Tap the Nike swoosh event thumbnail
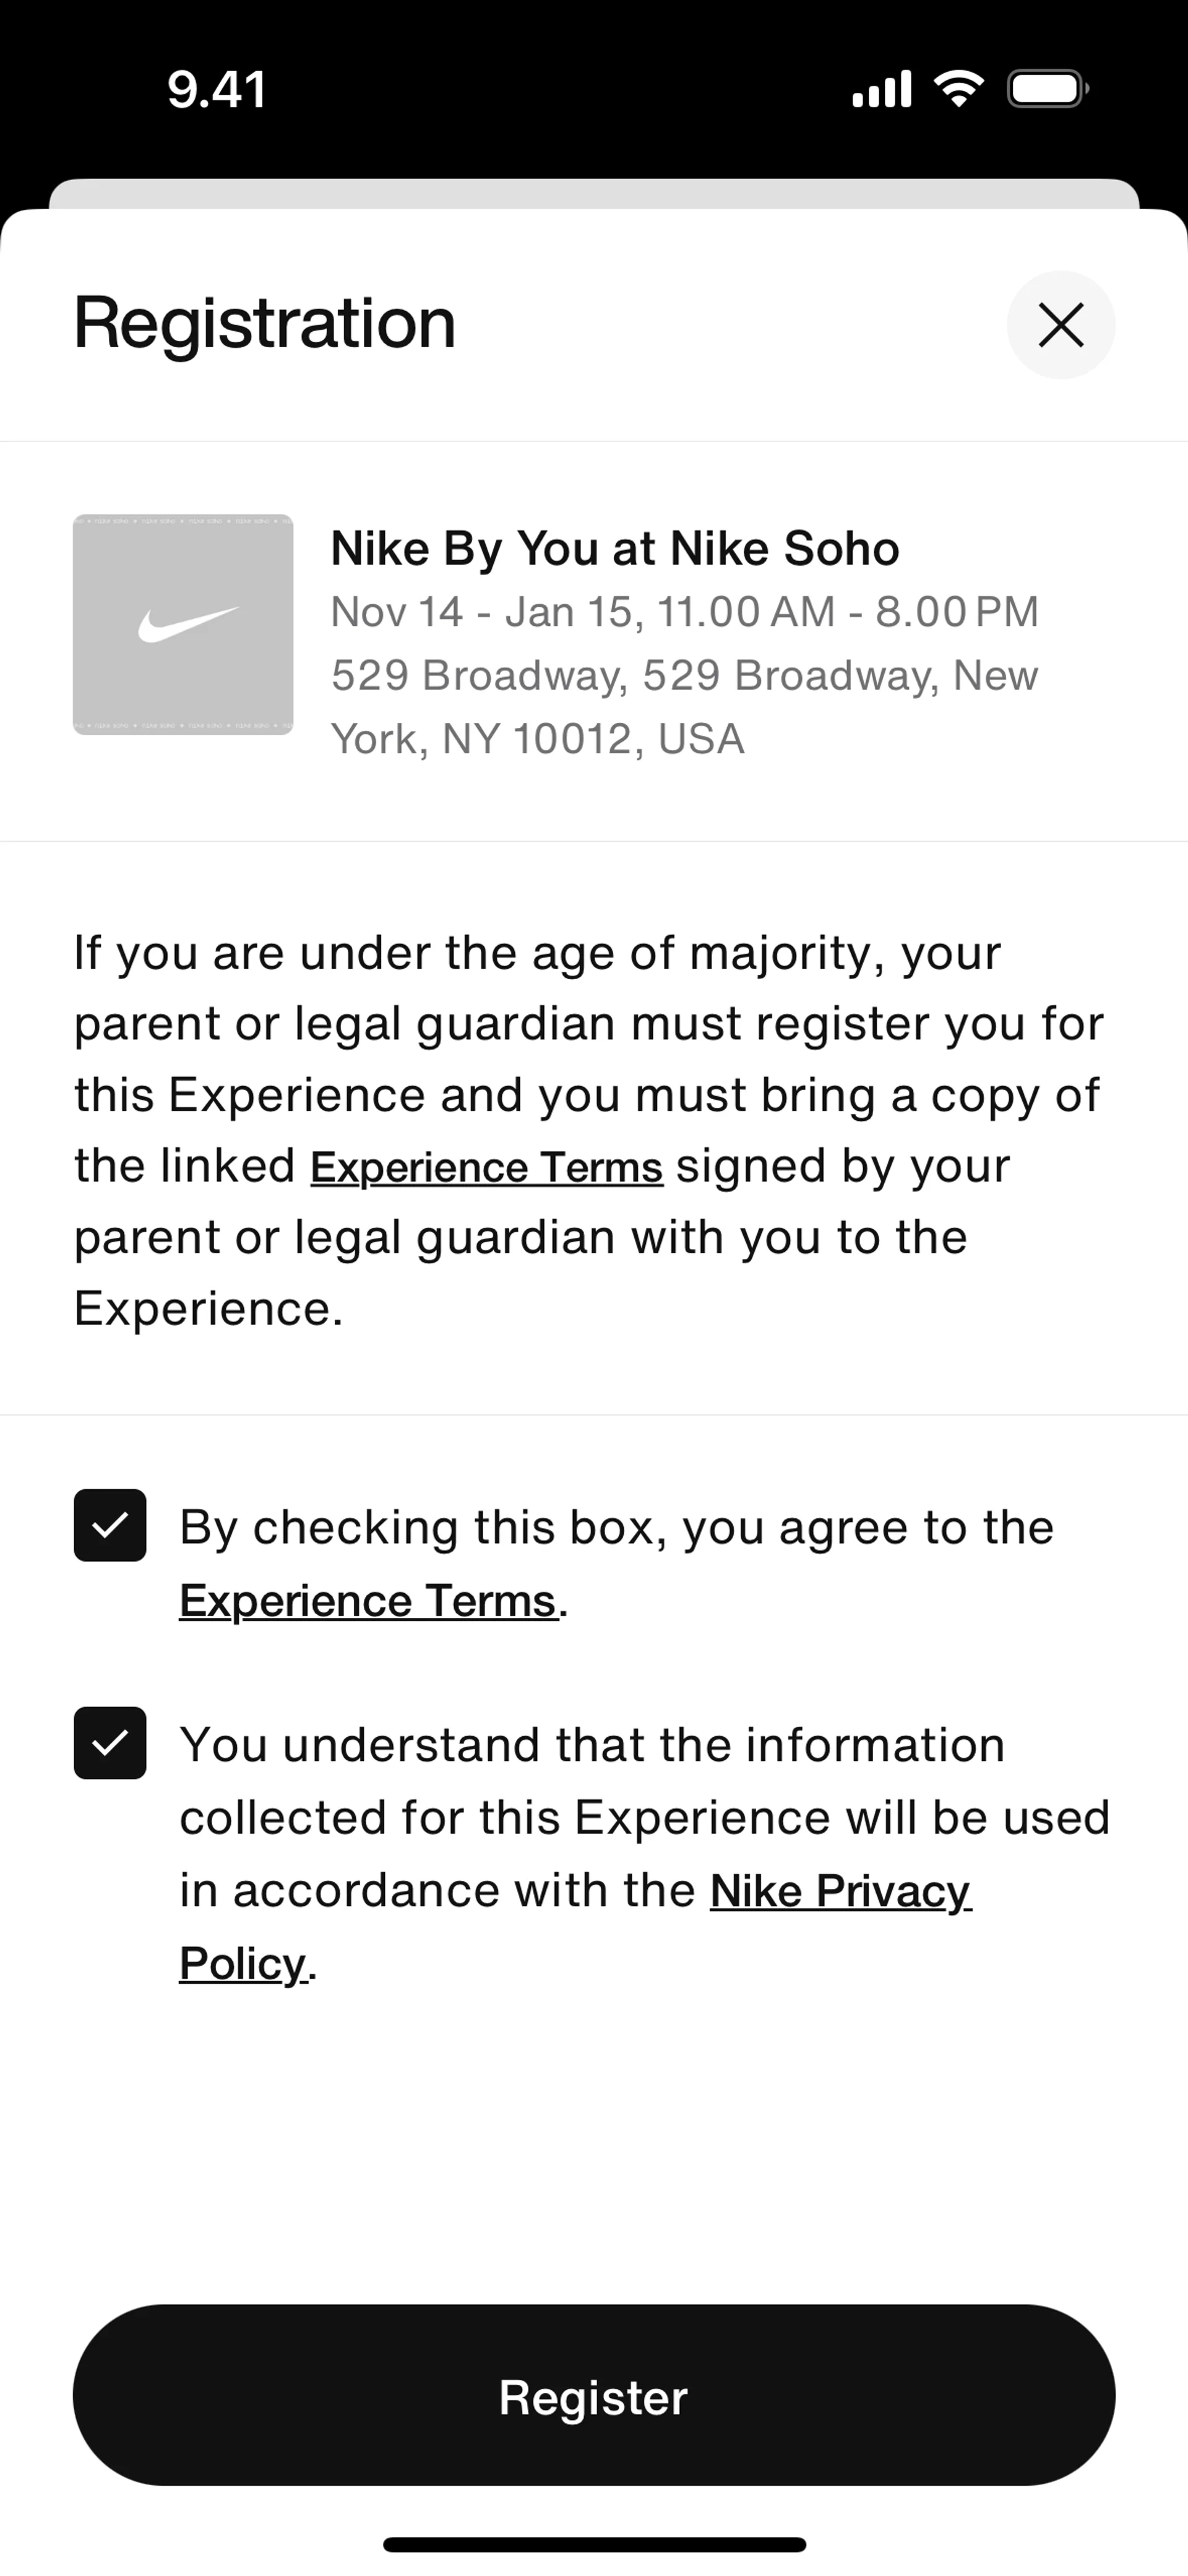The width and height of the screenshot is (1188, 2576). (183, 625)
